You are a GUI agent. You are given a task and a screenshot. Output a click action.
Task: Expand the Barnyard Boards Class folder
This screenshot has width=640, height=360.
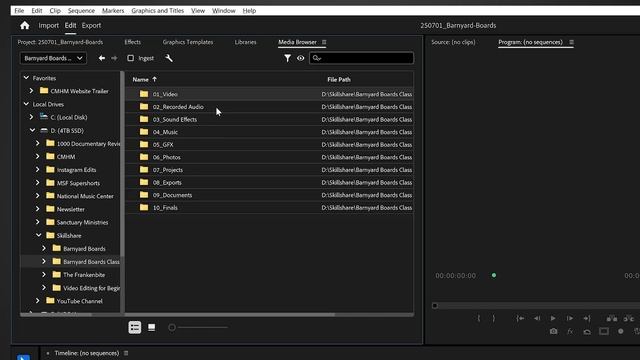[44, 261]
